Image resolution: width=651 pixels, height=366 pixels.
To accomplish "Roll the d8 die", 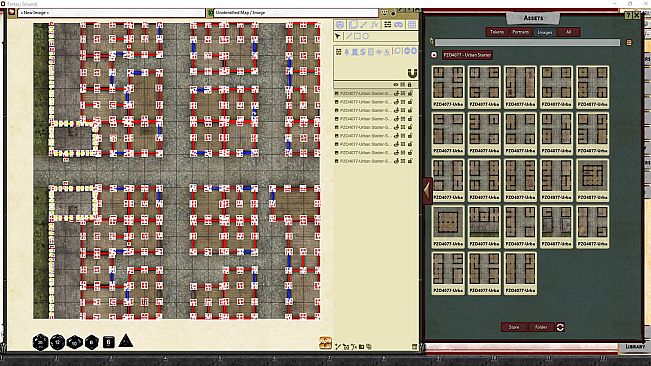I will coord(91,342).
